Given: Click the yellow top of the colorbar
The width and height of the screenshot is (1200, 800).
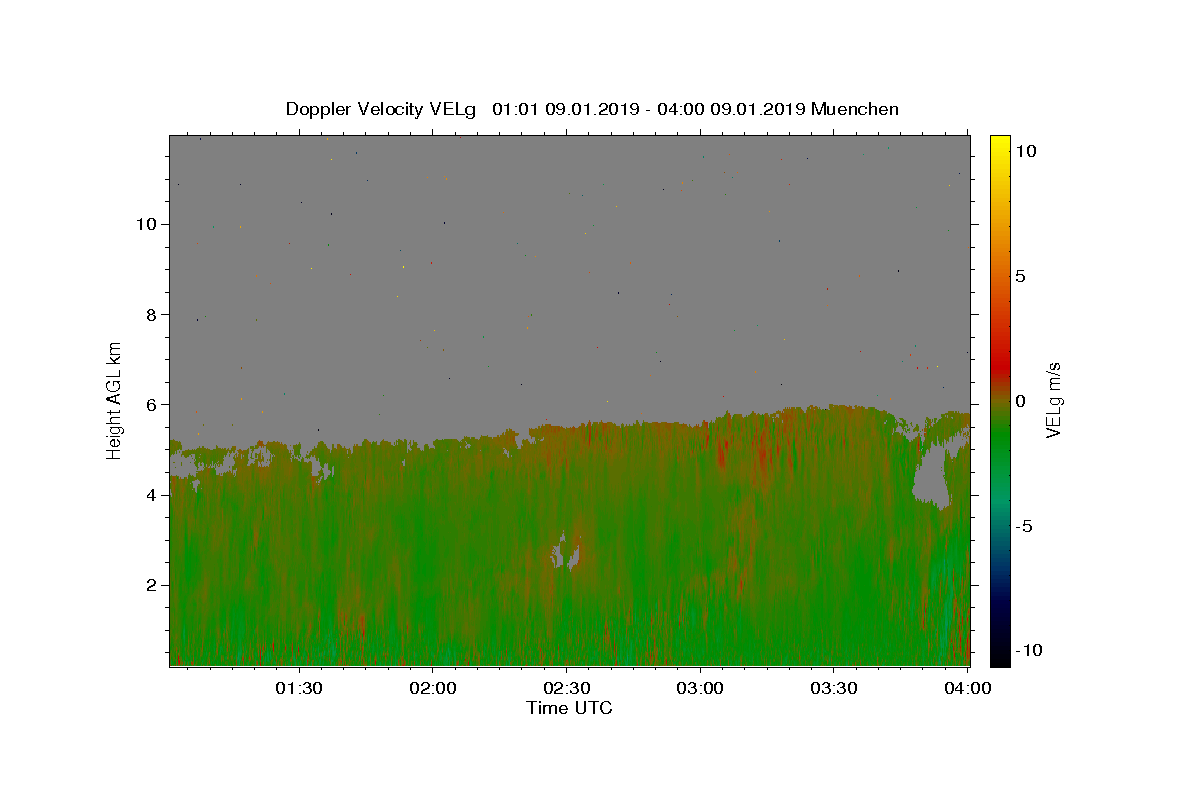Looking at the screenshot, I should (999, 145).
